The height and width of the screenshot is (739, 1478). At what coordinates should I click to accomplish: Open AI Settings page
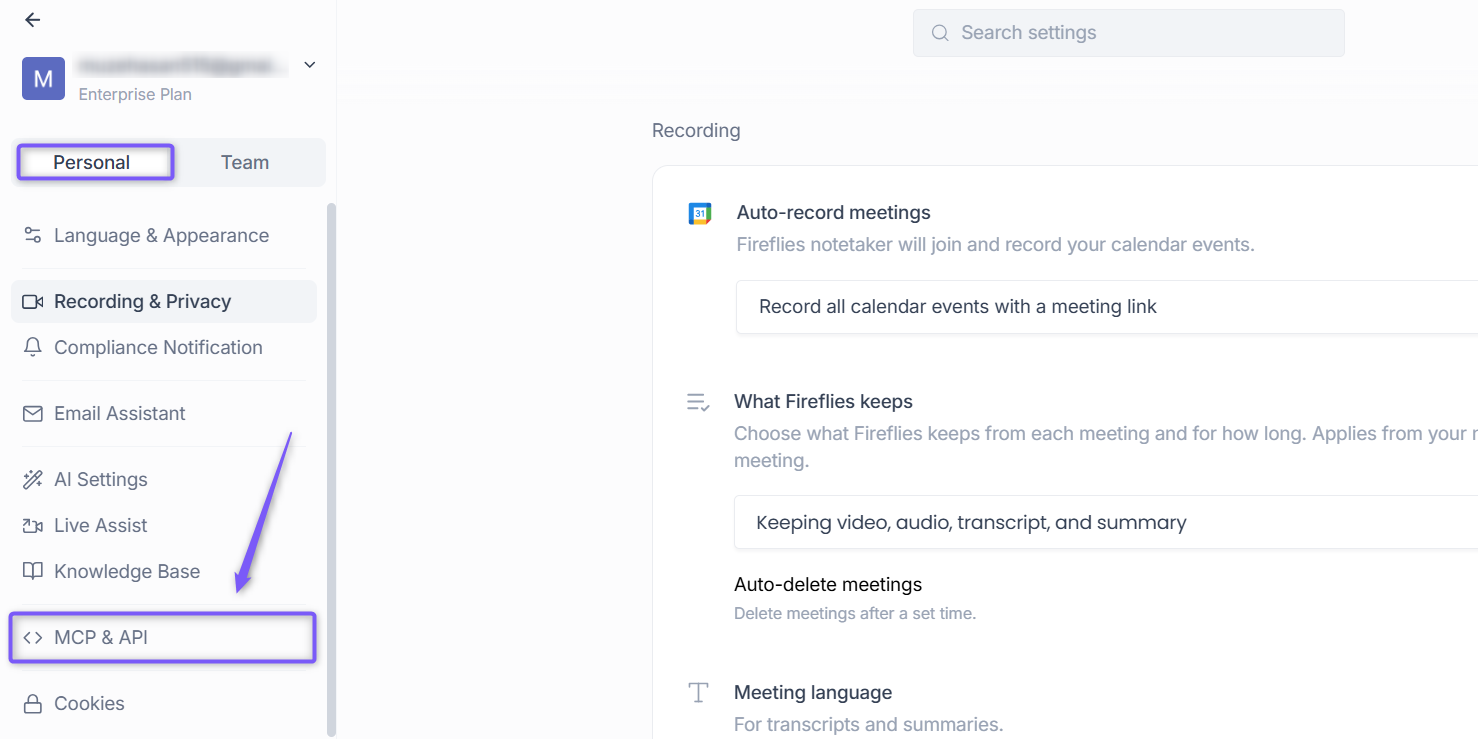164,480
